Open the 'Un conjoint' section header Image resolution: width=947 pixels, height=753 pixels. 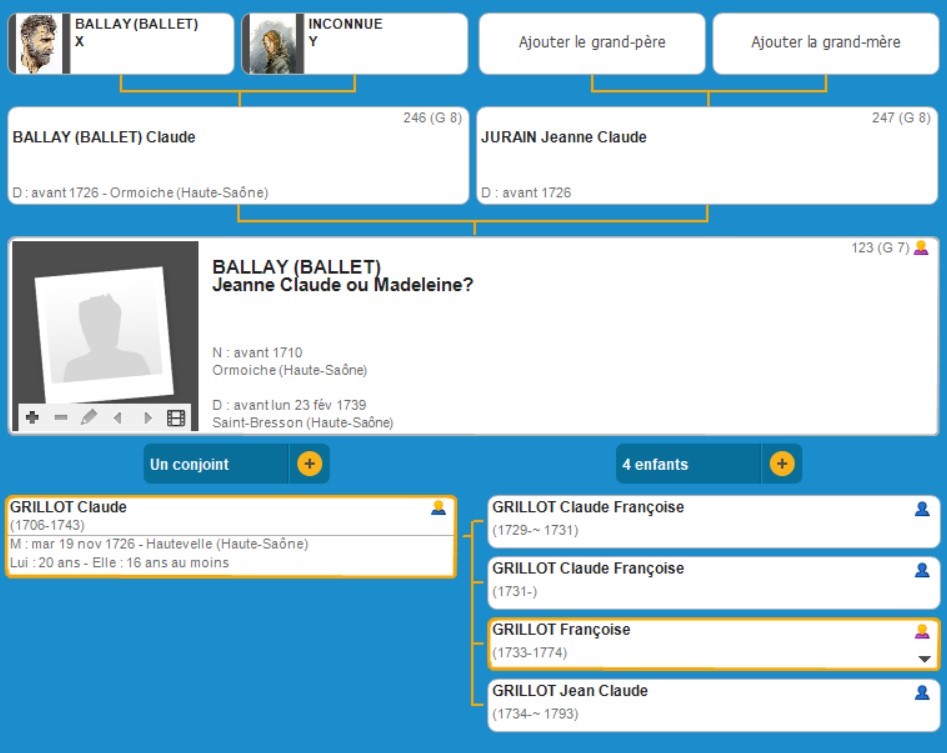pyautogui.click(x=216, y=464)
